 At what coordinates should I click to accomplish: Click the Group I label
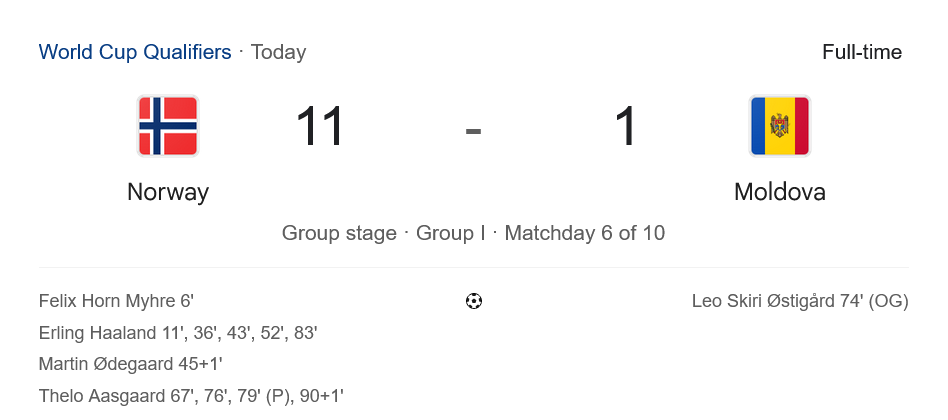(450, 234)
